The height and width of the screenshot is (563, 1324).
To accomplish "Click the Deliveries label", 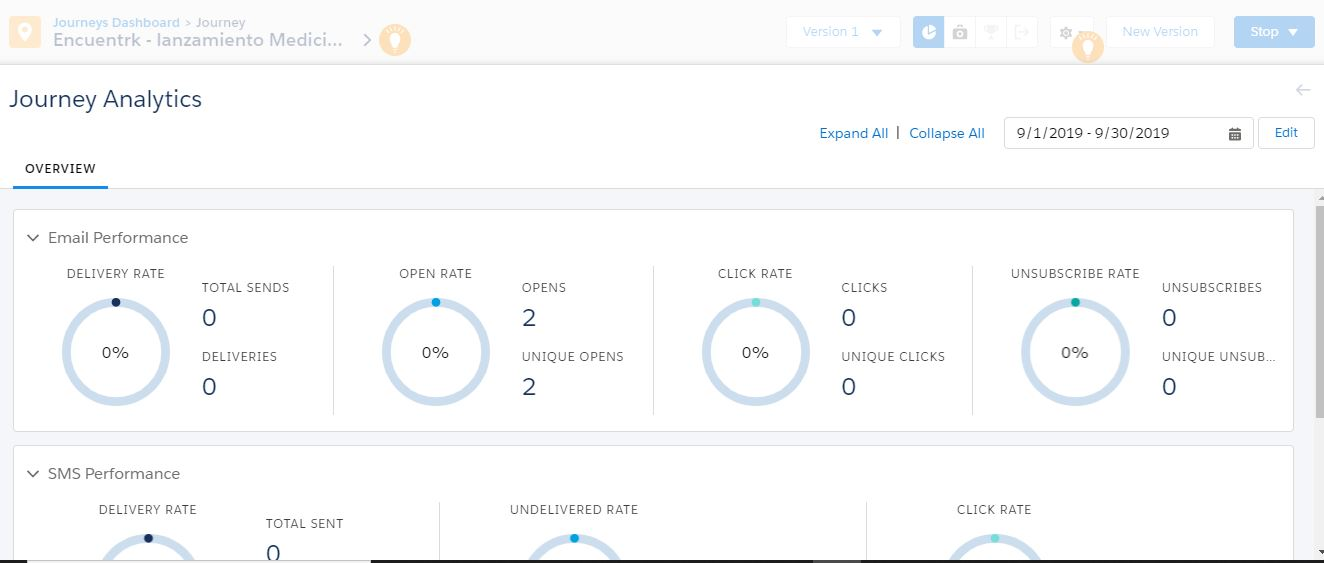I will point(239,357).
